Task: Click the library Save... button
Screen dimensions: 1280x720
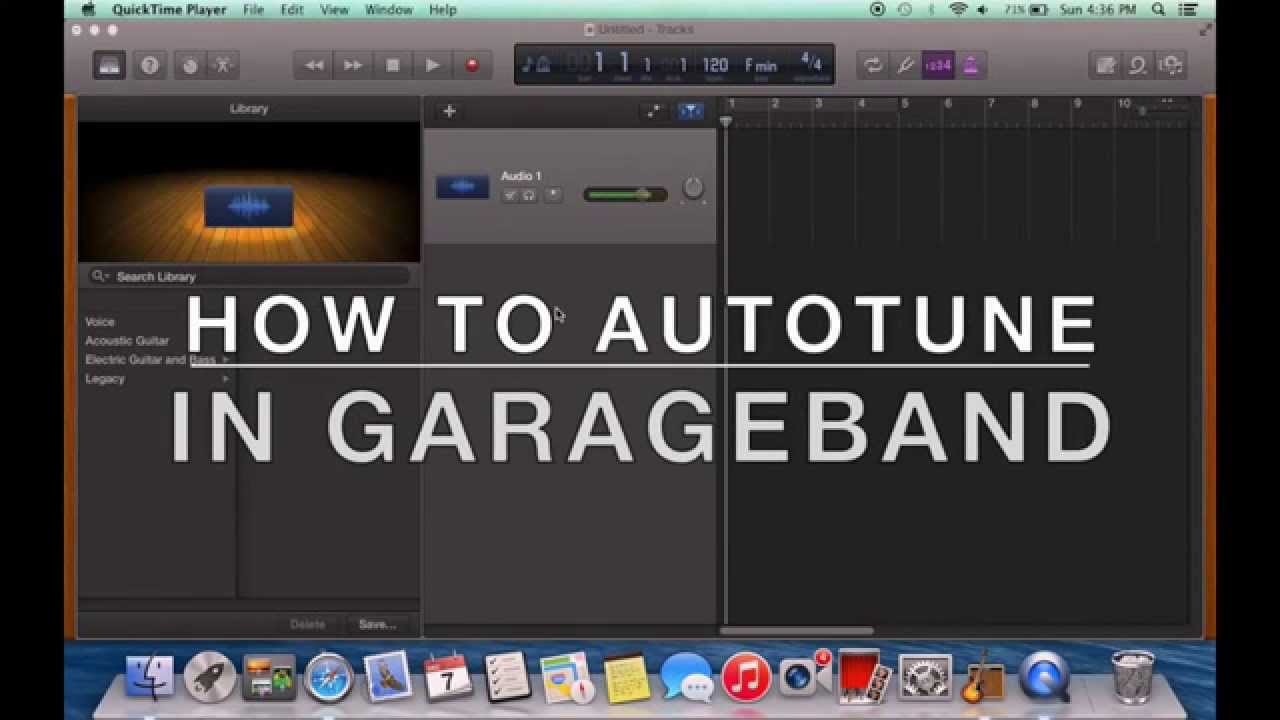Action: pyautogui.click(x=377, y=624)
